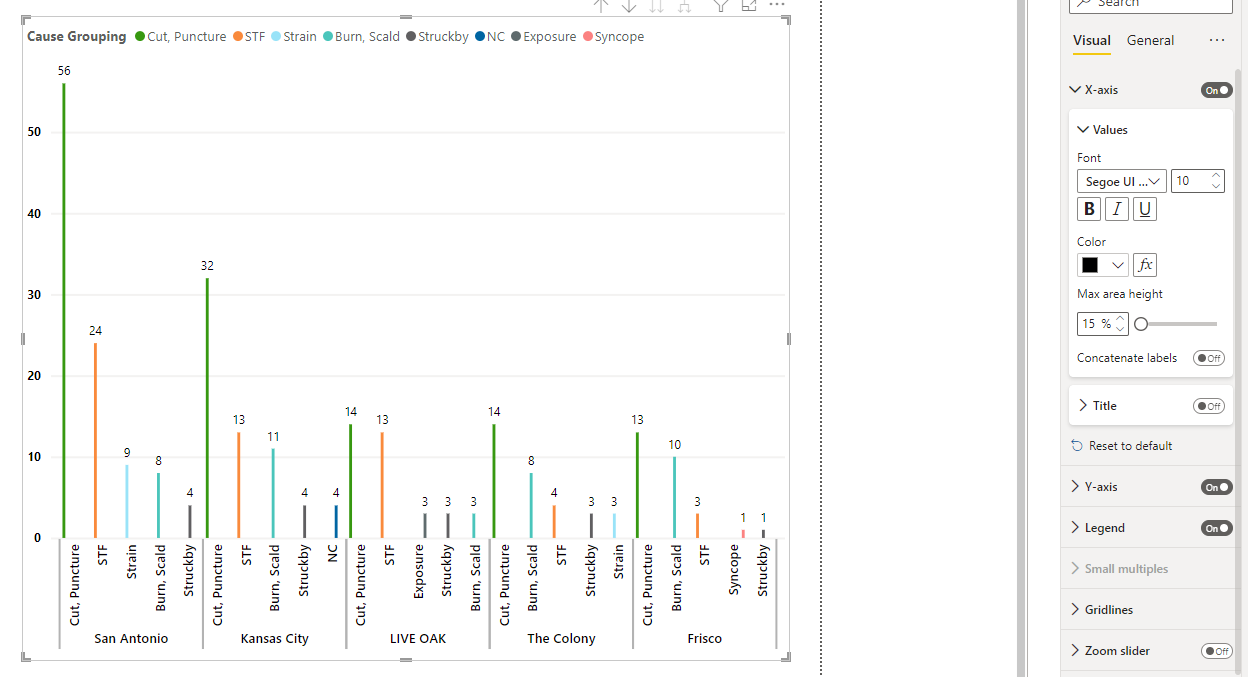Toggle italic for X-axis font

click(x=1117, y=209)
